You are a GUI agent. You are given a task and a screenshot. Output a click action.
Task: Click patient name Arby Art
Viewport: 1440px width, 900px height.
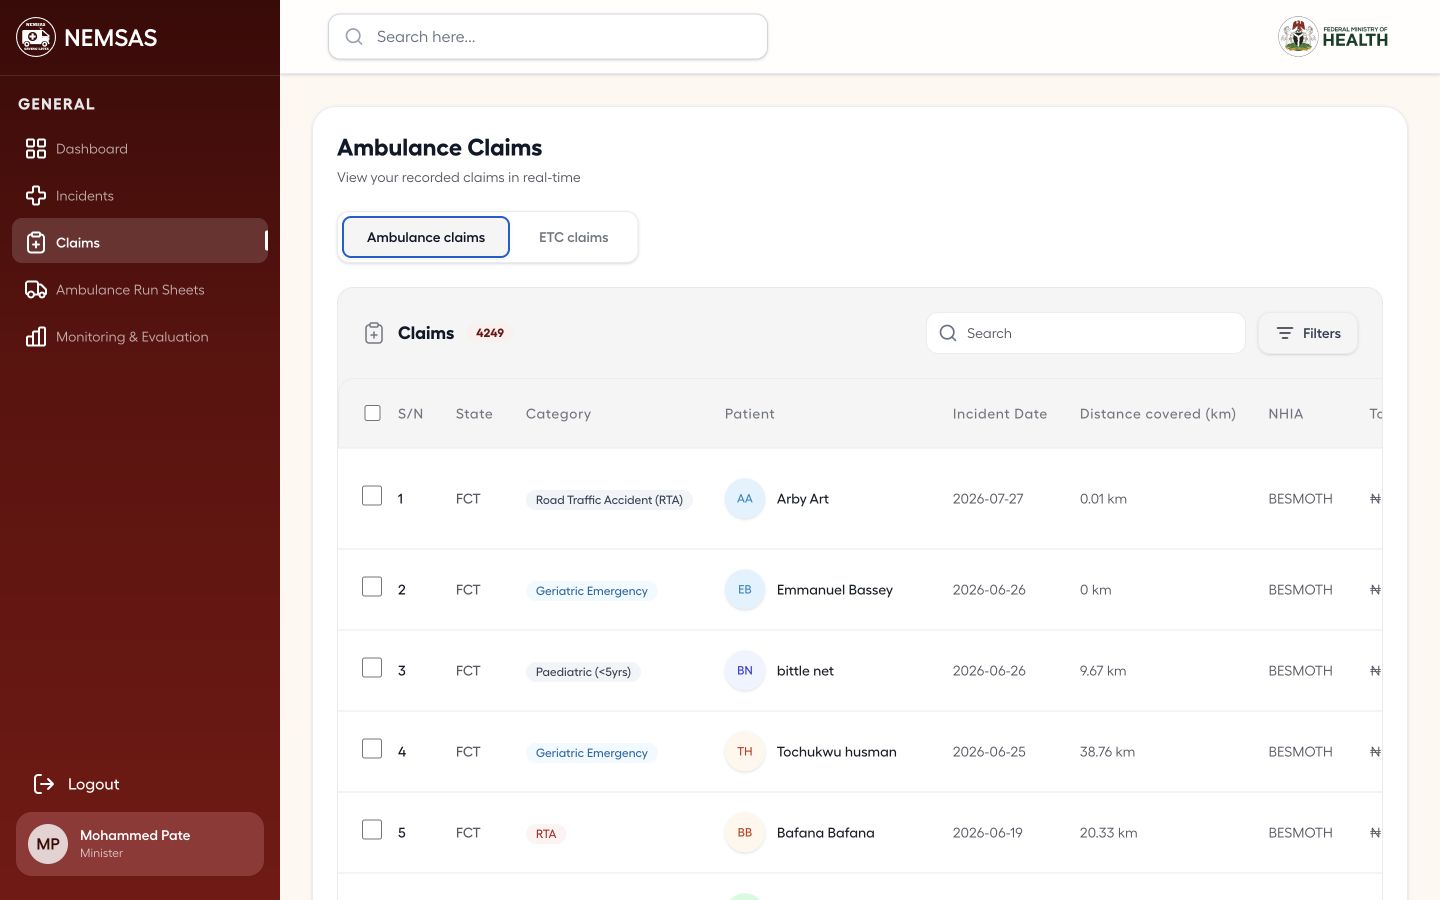tap(803, 499)
